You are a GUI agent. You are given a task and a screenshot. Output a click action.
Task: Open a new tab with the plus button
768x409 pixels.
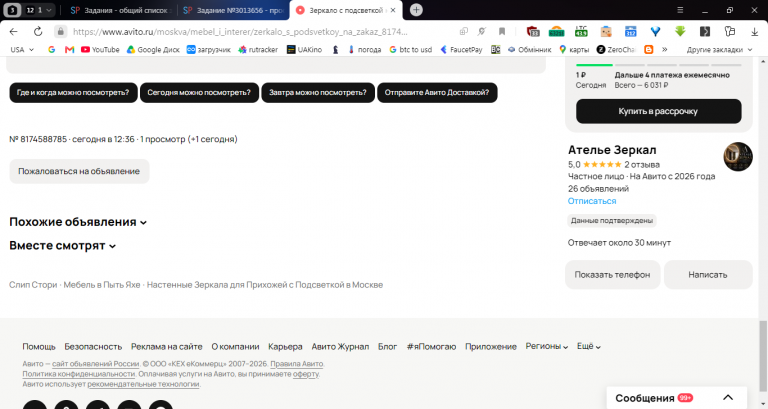click(x=416, y=10)
